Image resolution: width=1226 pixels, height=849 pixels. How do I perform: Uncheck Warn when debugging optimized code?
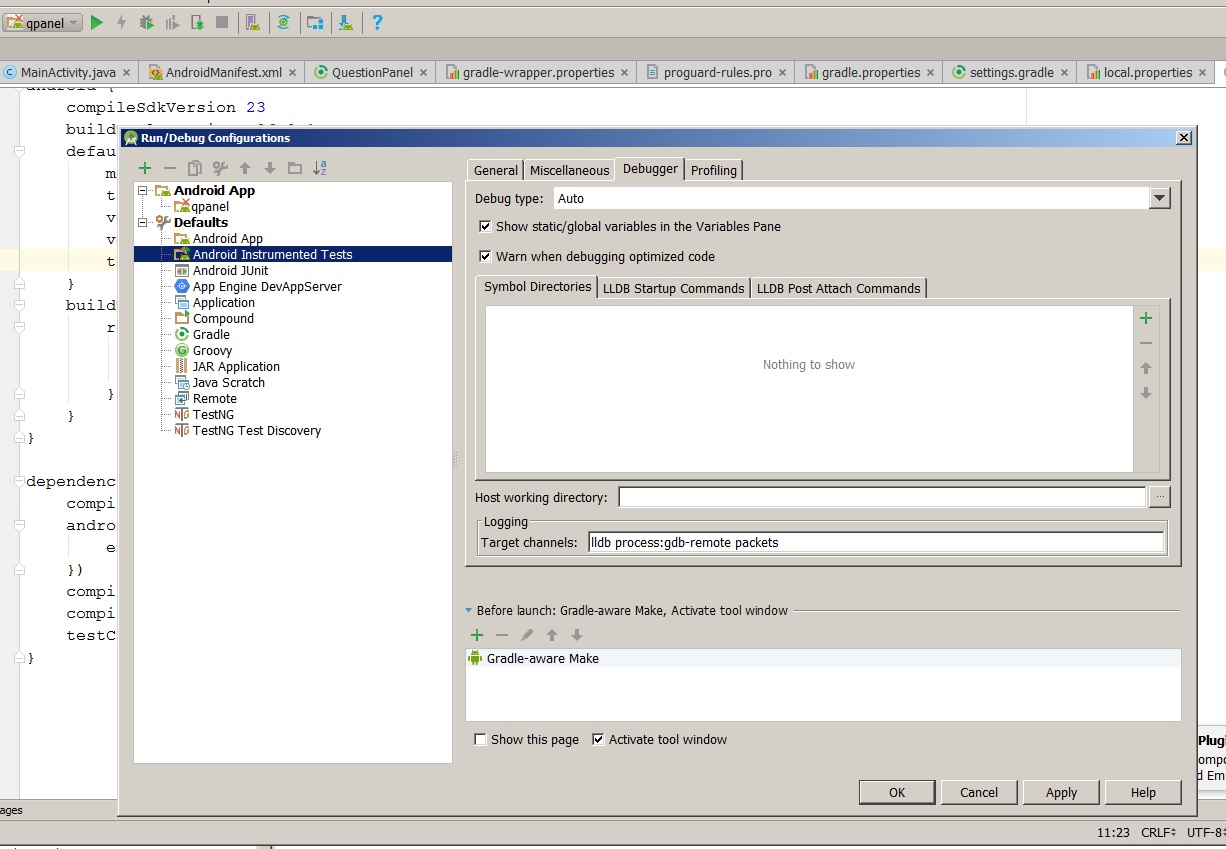[485, 256]
